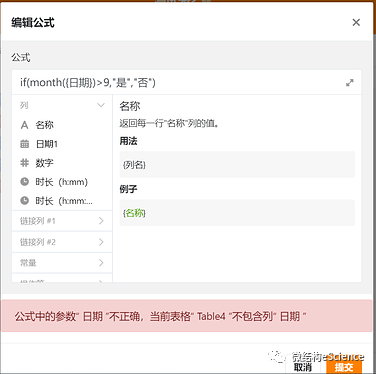The image size is (376, 374).
Task: Collapse the 列 section chevron
Action: click(x=101, y=105)
